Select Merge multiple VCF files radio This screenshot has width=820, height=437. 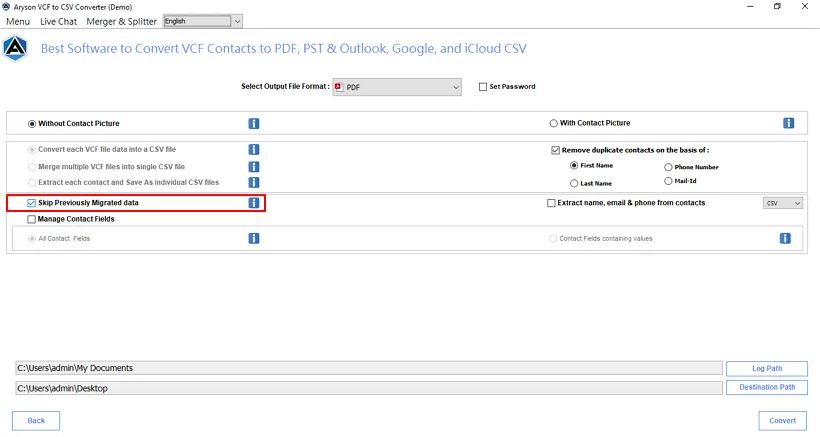pyautogui.click(x=32, y=167)
